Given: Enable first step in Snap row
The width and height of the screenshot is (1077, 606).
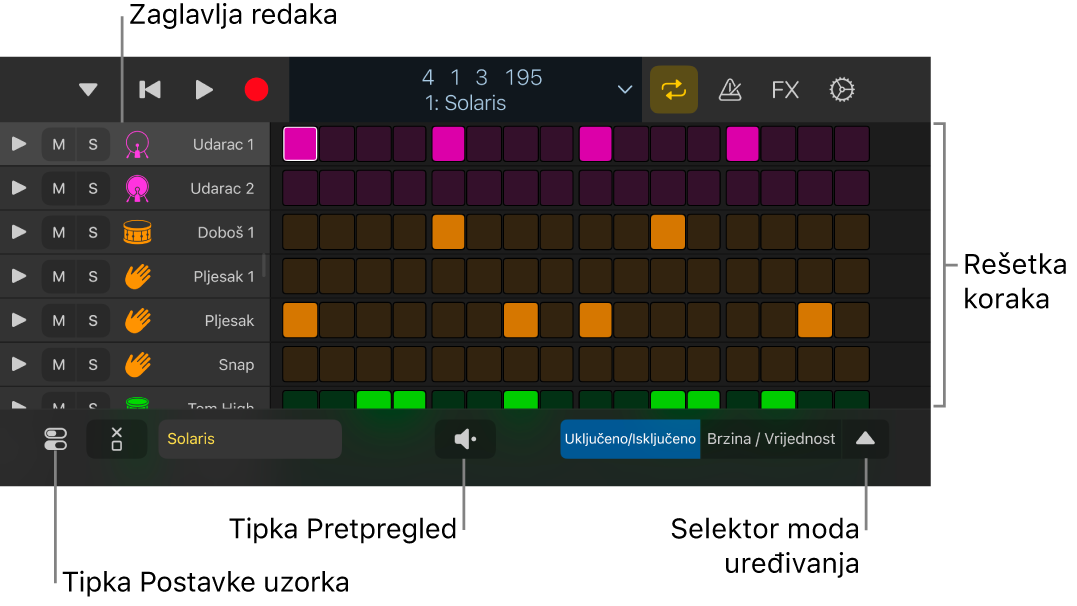Looking at the screenshot, I should (x=300, y=363).
